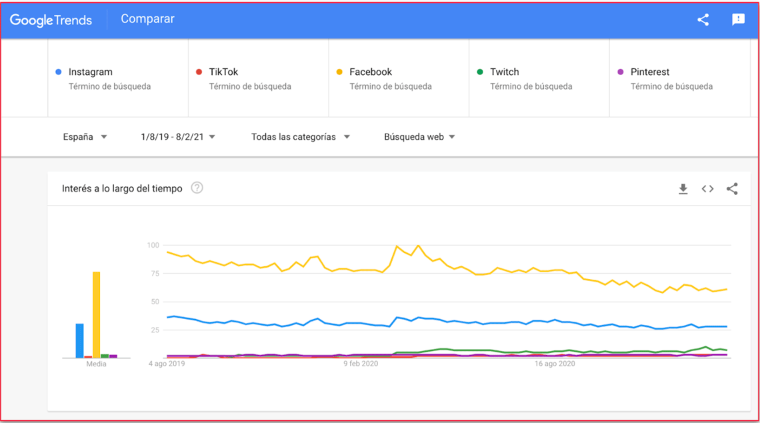
Task: Click the Google Trends logo
Action: point(52,19)
